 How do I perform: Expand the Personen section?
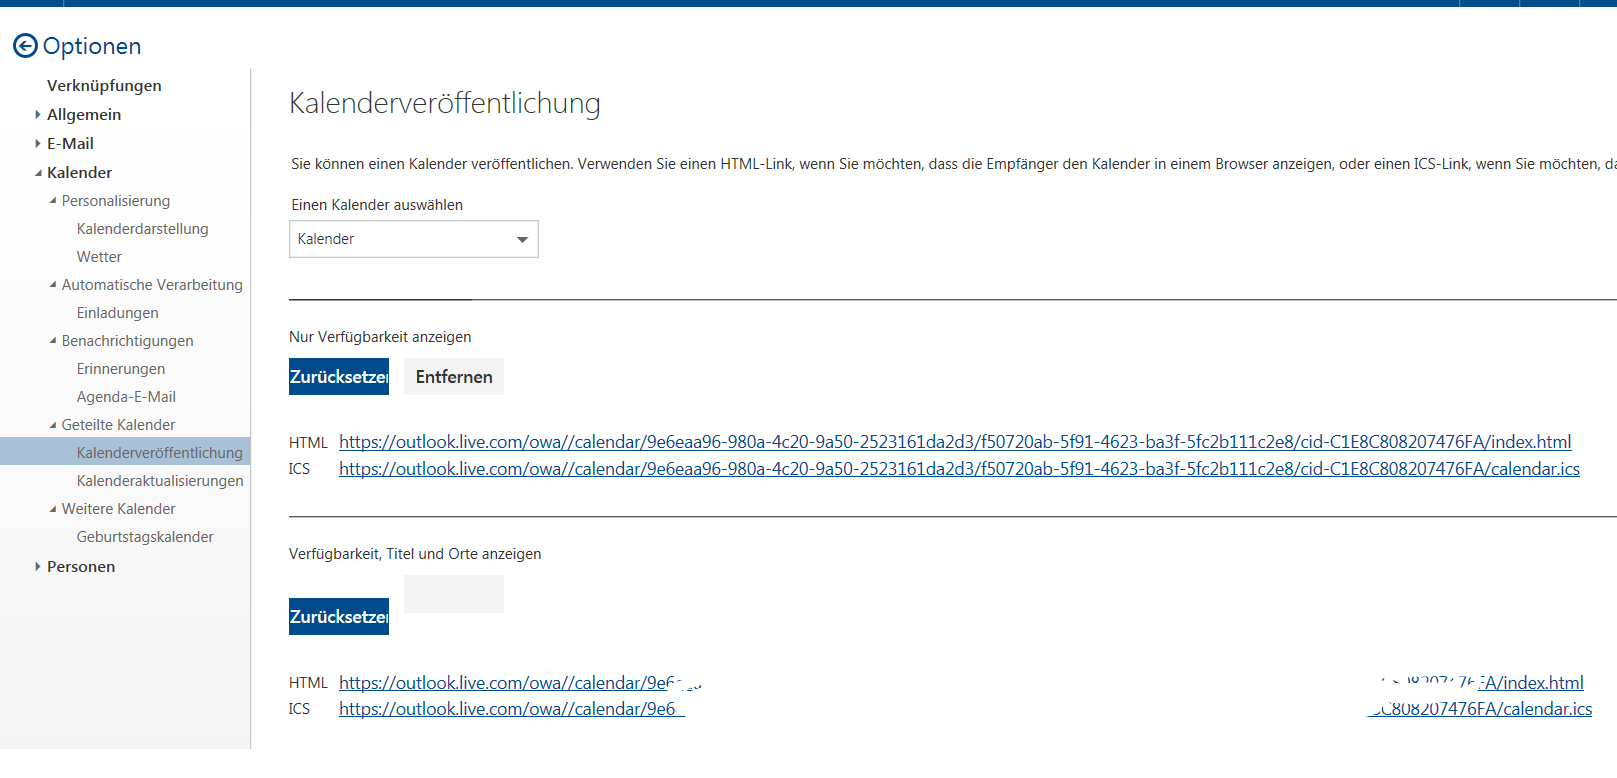tap(38, 567)
